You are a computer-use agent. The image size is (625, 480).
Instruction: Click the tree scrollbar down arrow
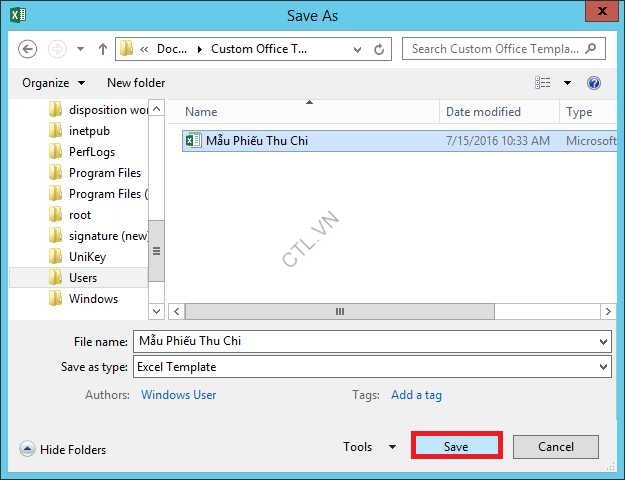click(x=156, y=311)
